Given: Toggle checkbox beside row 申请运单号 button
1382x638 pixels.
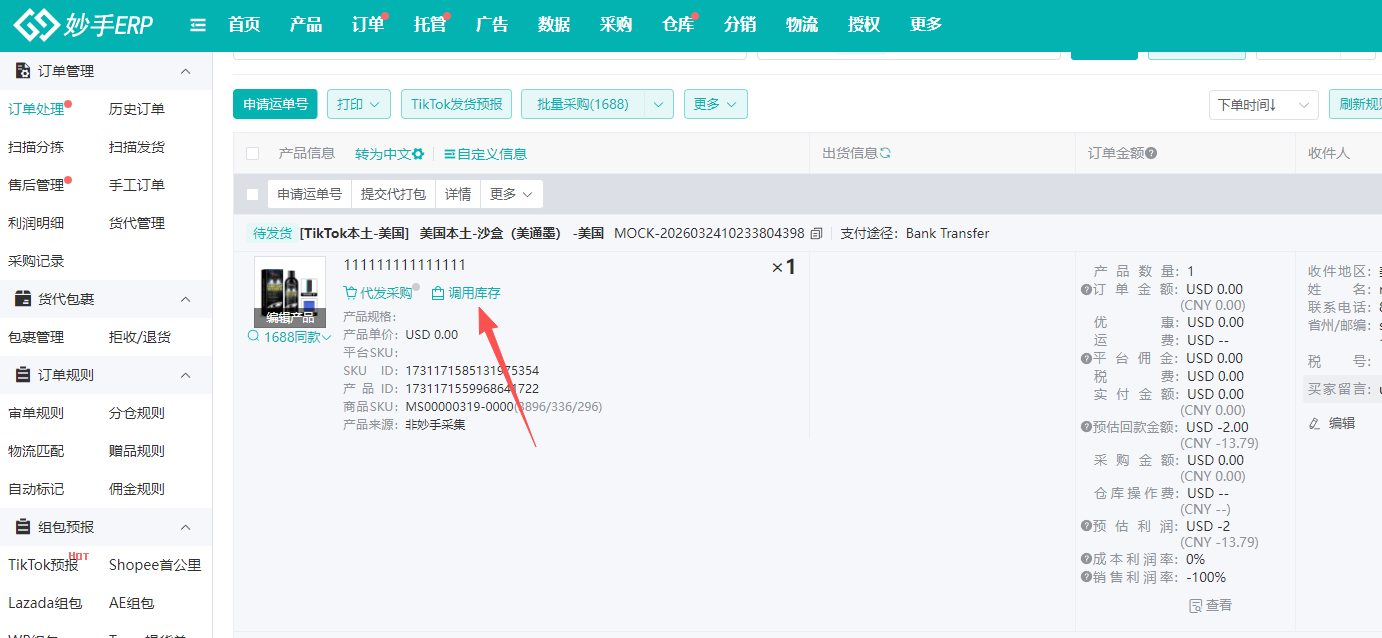Looking at the screenshot, I should click(x=252, y=194).
